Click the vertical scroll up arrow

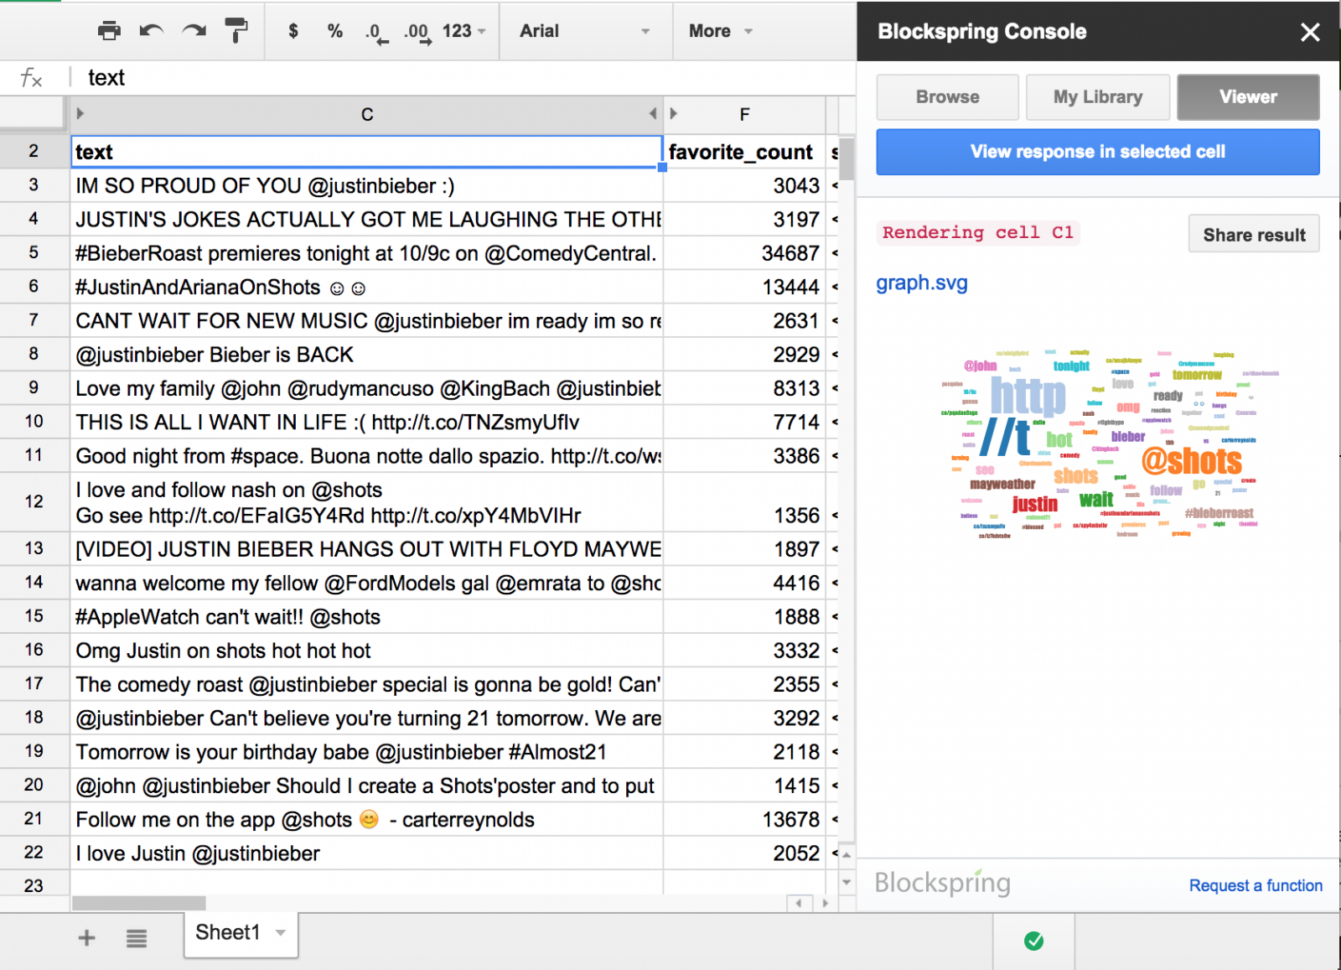[847, 855]
